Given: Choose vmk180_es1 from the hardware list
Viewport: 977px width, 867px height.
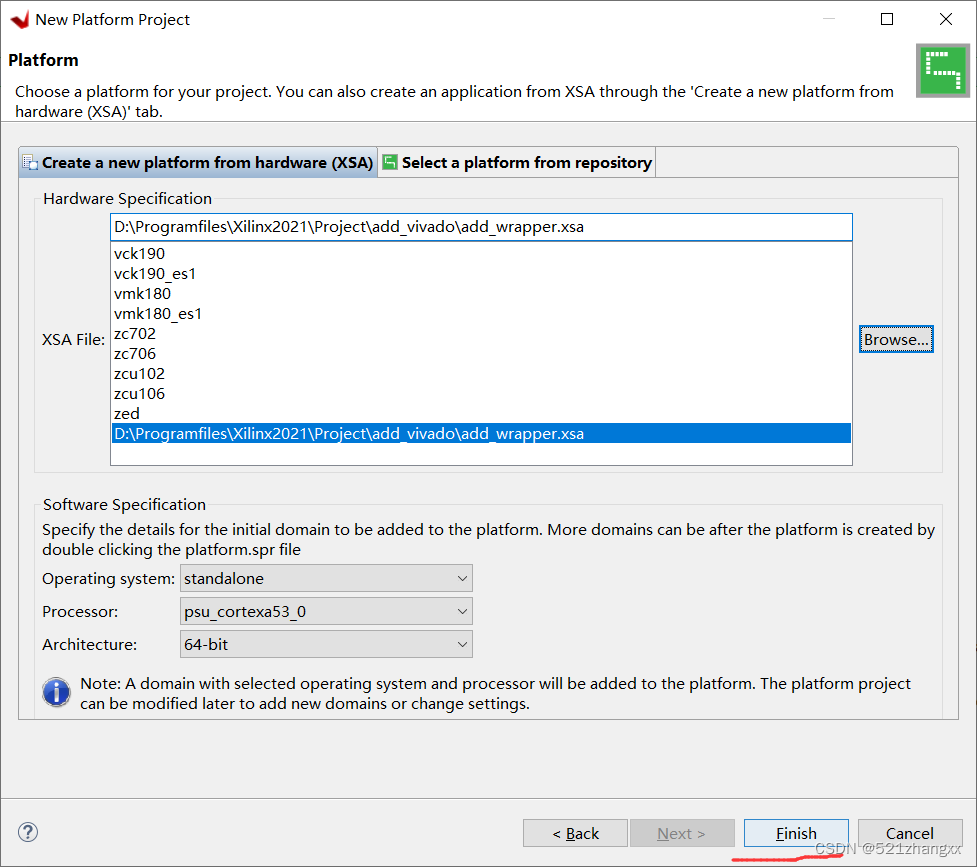Looking at the screenshot, I should [481, 314].
